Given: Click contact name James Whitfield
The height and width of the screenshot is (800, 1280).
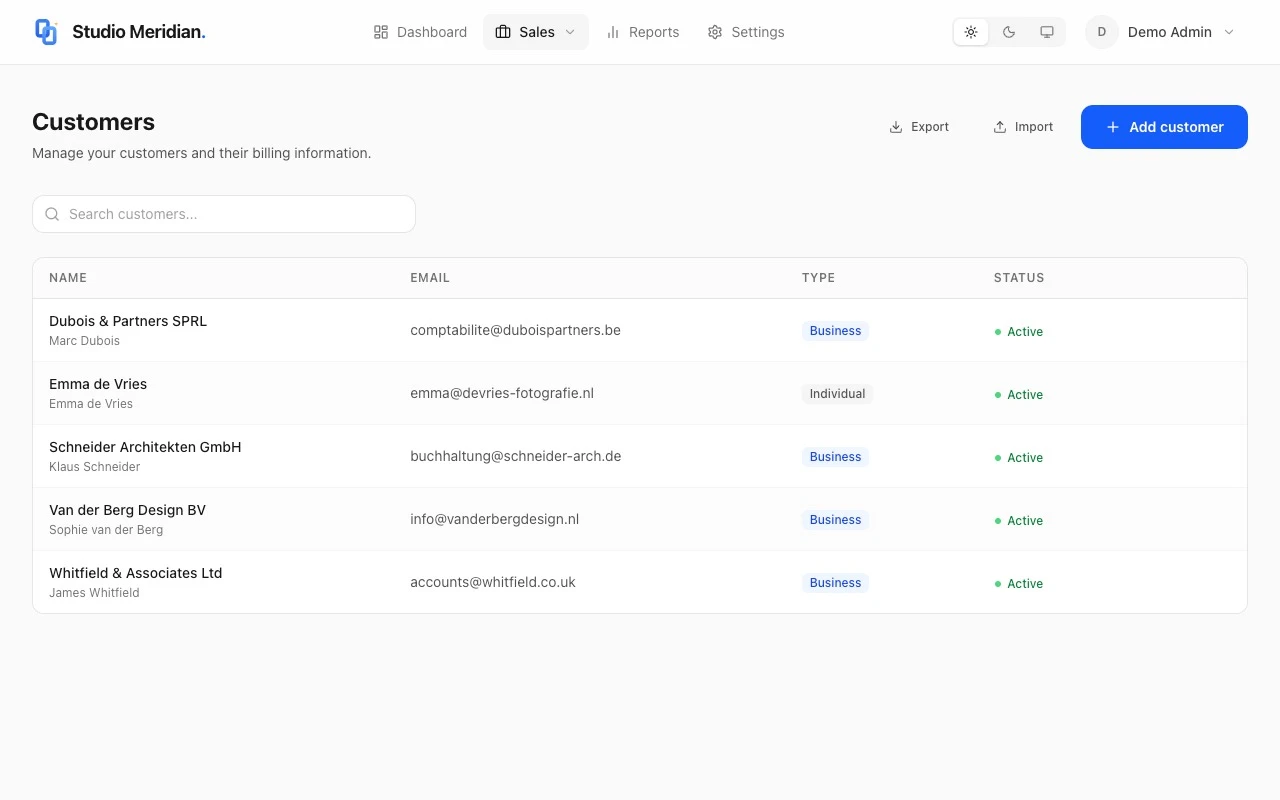Looking at the screenshot, I should pos(94,593).
